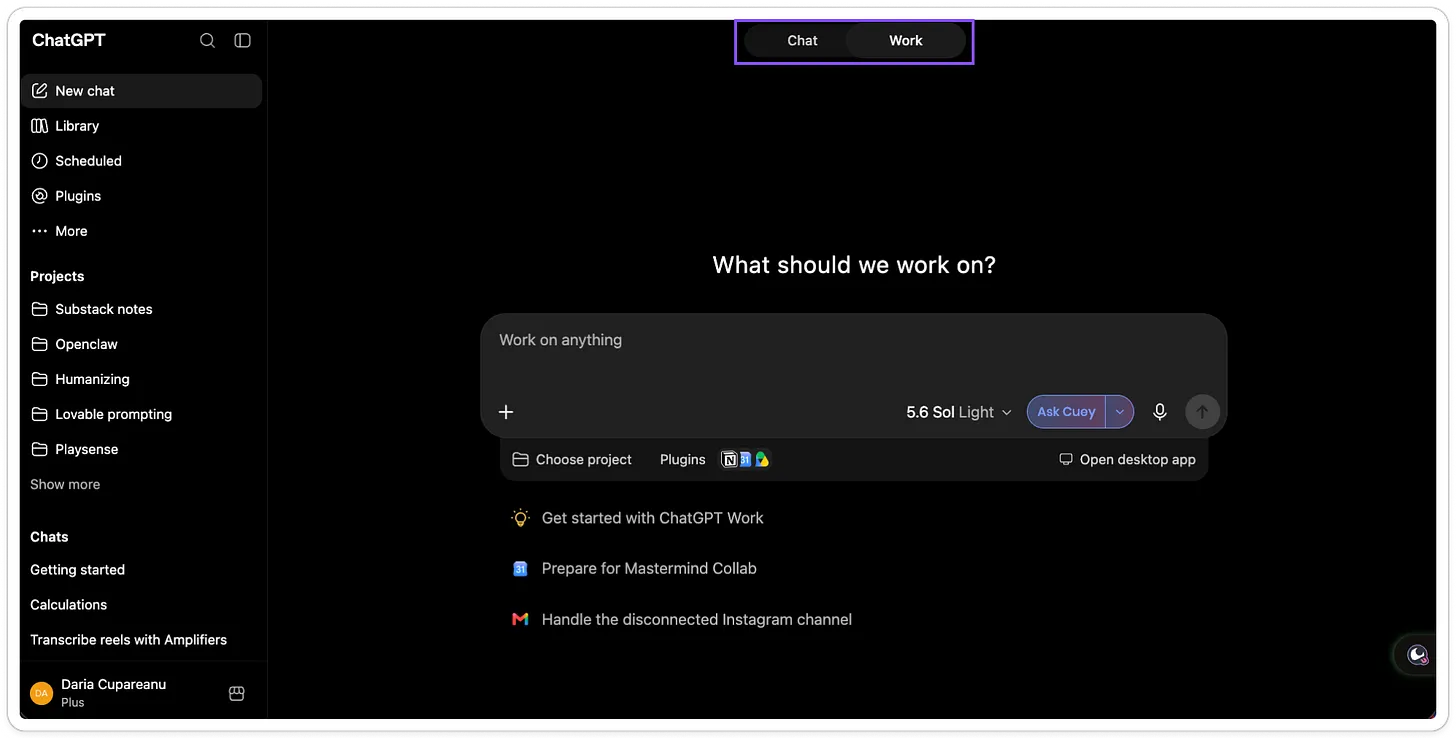
Task: Expand the More menu in the sidebar
Action: 141,231
